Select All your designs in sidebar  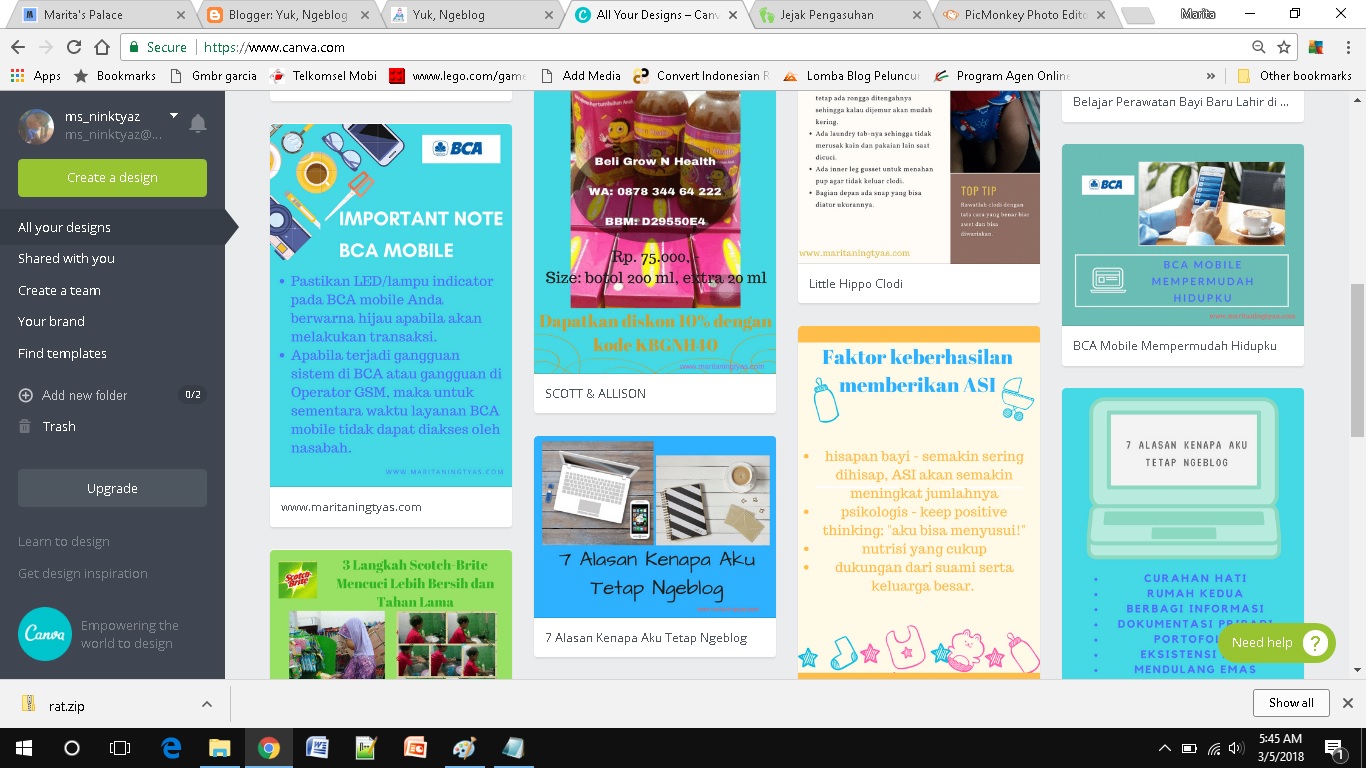[64, 228]
